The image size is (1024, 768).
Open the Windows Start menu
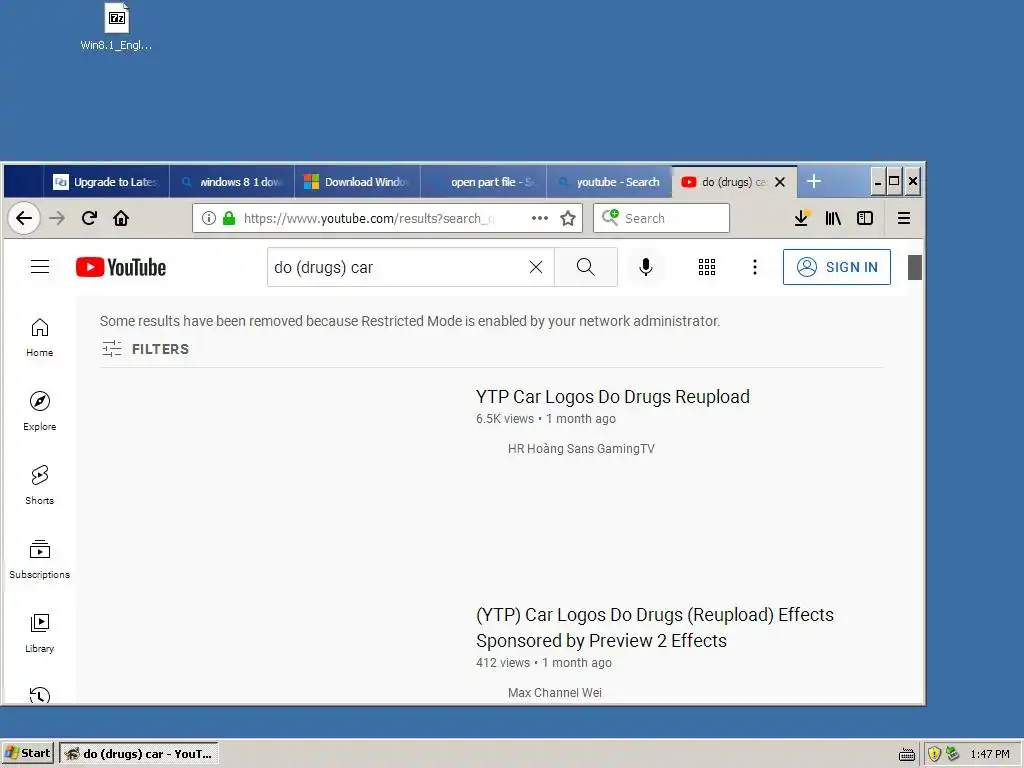[27, 754]
